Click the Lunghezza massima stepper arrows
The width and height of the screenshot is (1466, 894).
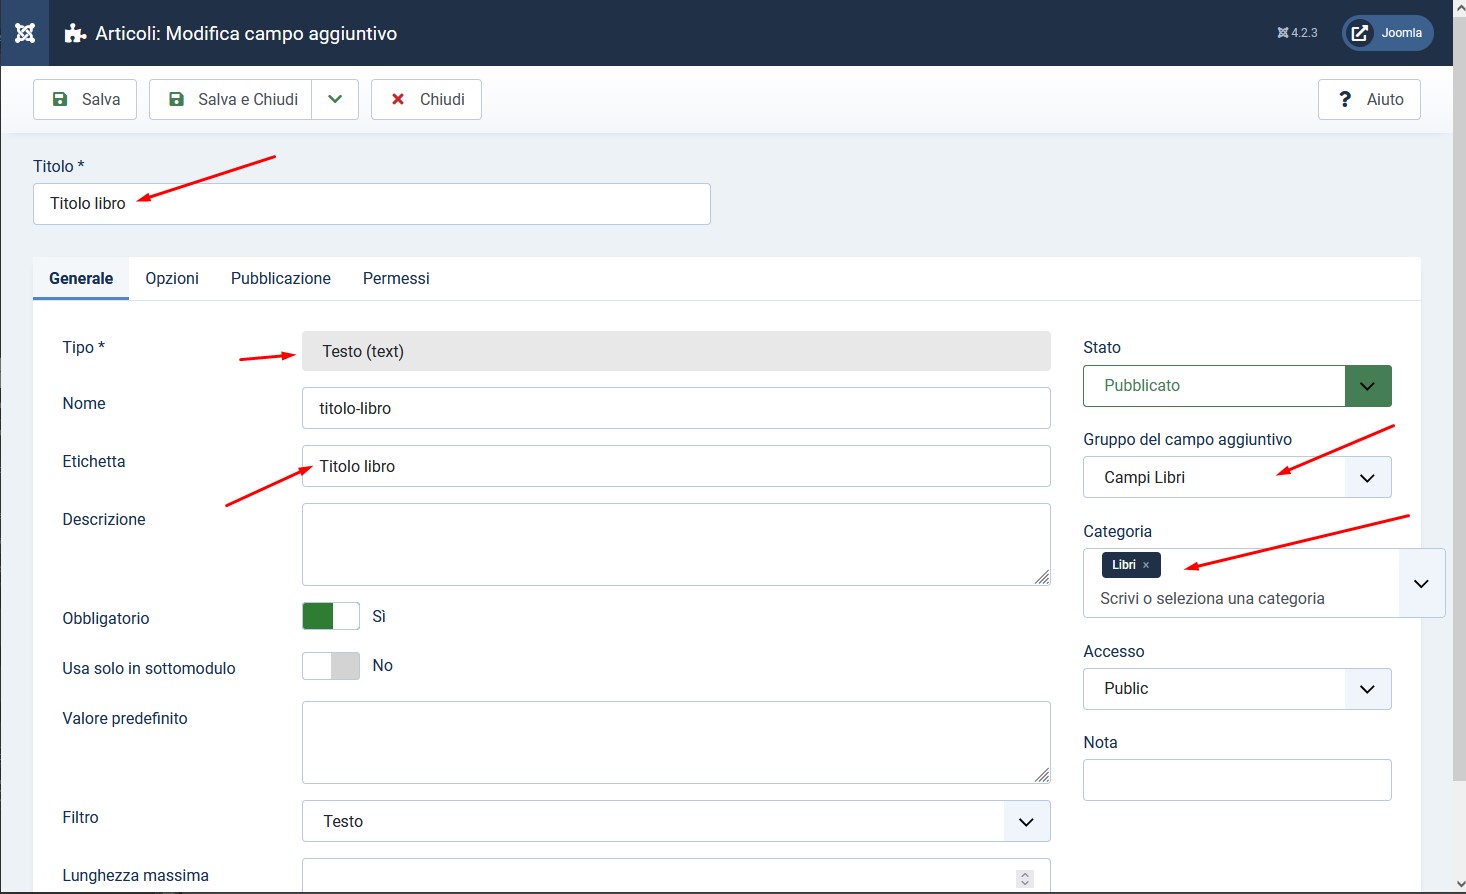coord(1025,878)
